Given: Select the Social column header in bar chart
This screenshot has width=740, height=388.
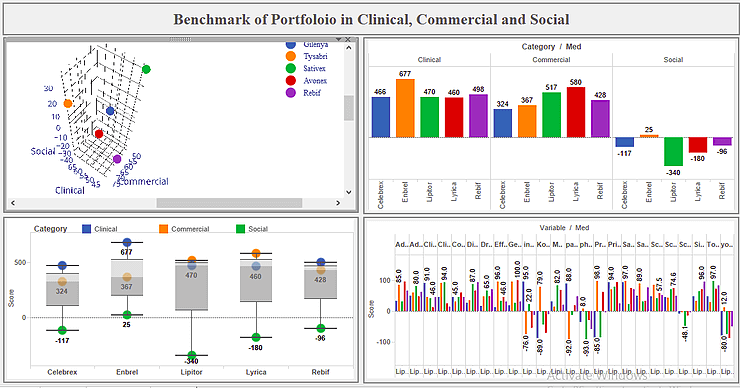Looking at the screenshot, I should point(673,60).
